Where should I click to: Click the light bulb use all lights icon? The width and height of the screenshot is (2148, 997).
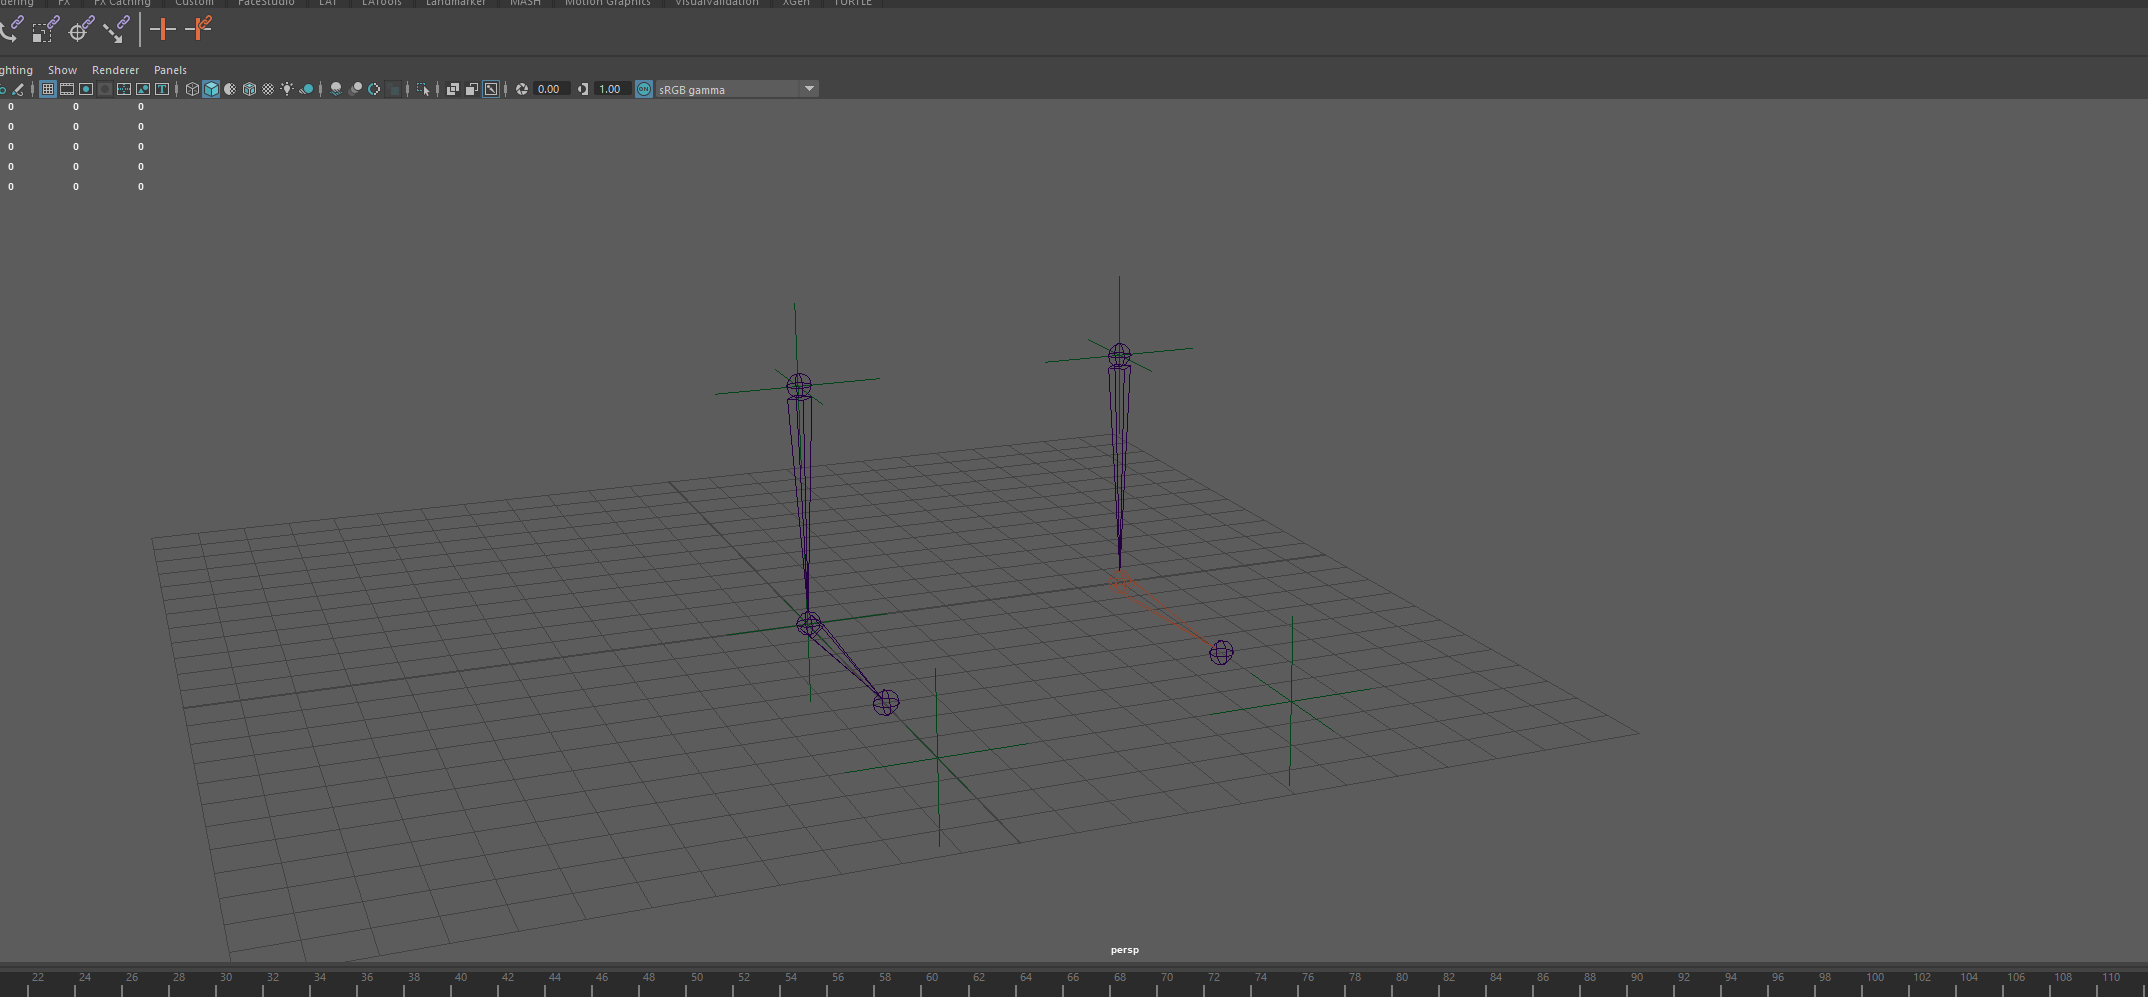(287, 90)
